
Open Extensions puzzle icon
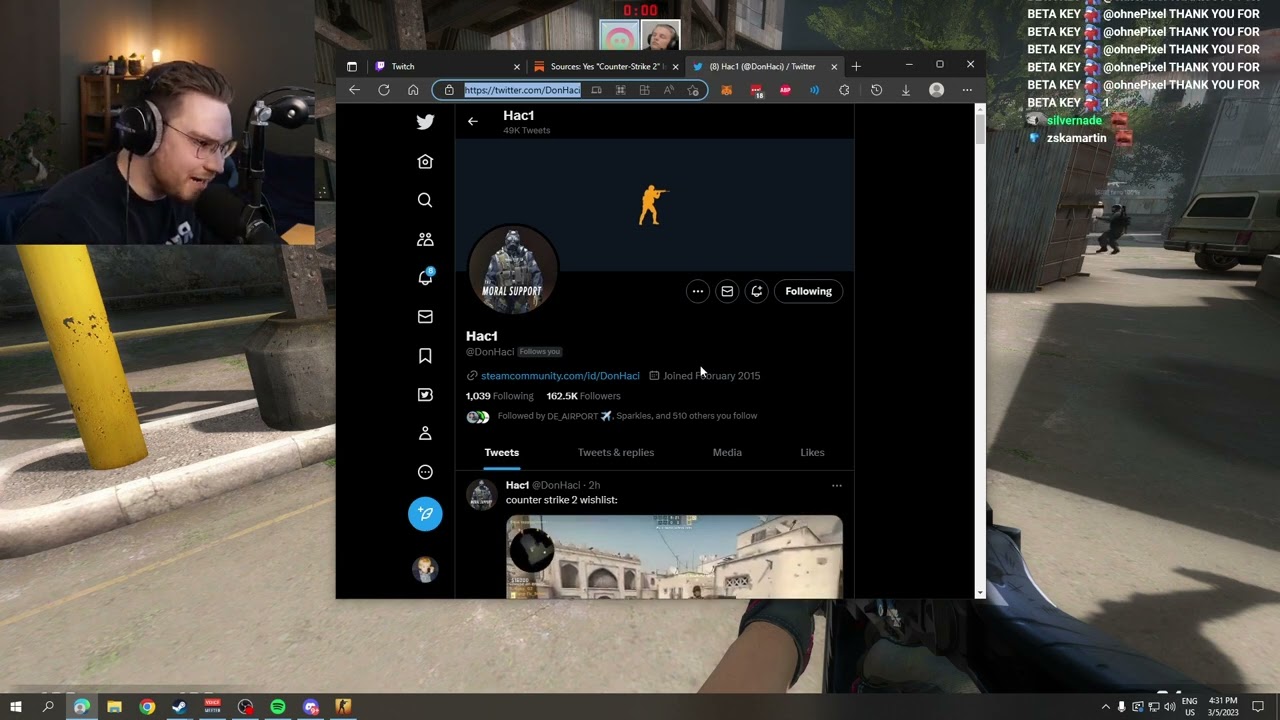845,90
